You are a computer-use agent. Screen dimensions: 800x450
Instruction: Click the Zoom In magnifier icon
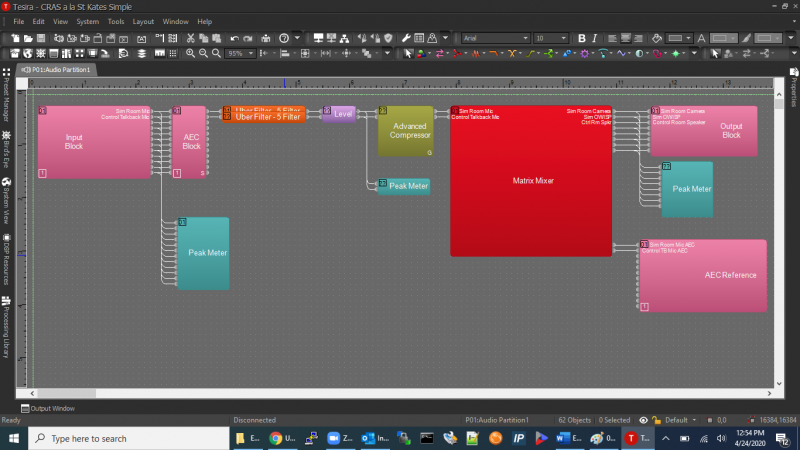click(x=190, y=53)
